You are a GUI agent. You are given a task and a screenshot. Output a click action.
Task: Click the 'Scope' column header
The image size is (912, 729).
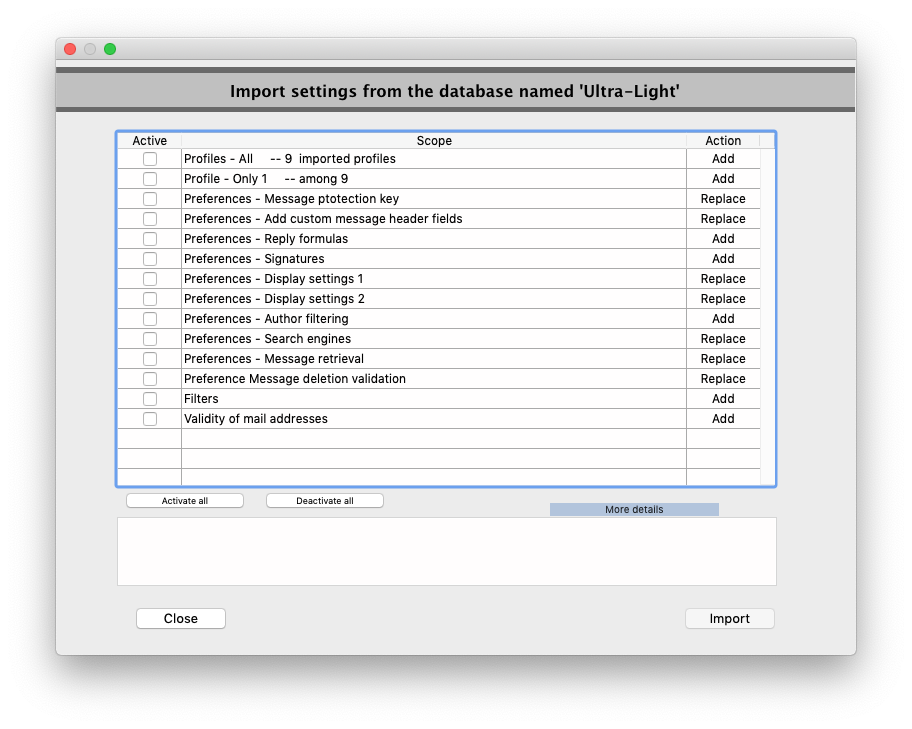coord(434,140)
